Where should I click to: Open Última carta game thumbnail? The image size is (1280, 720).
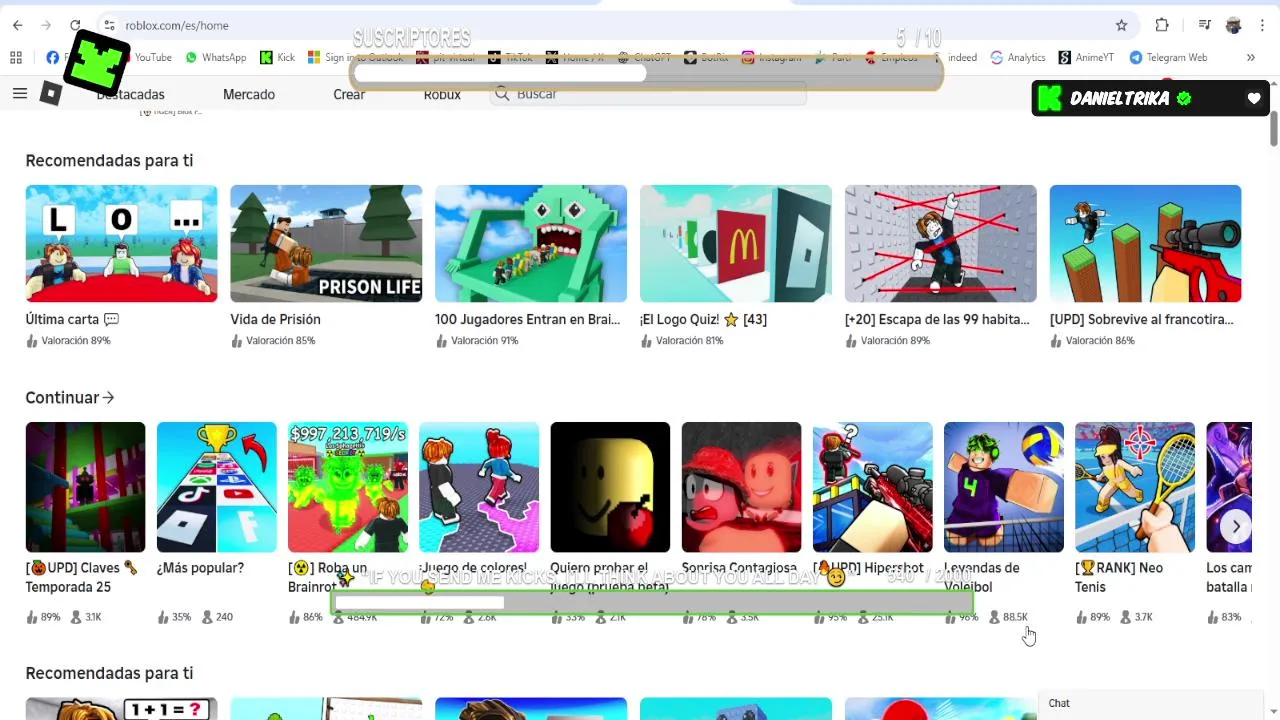tap(121, 243)
